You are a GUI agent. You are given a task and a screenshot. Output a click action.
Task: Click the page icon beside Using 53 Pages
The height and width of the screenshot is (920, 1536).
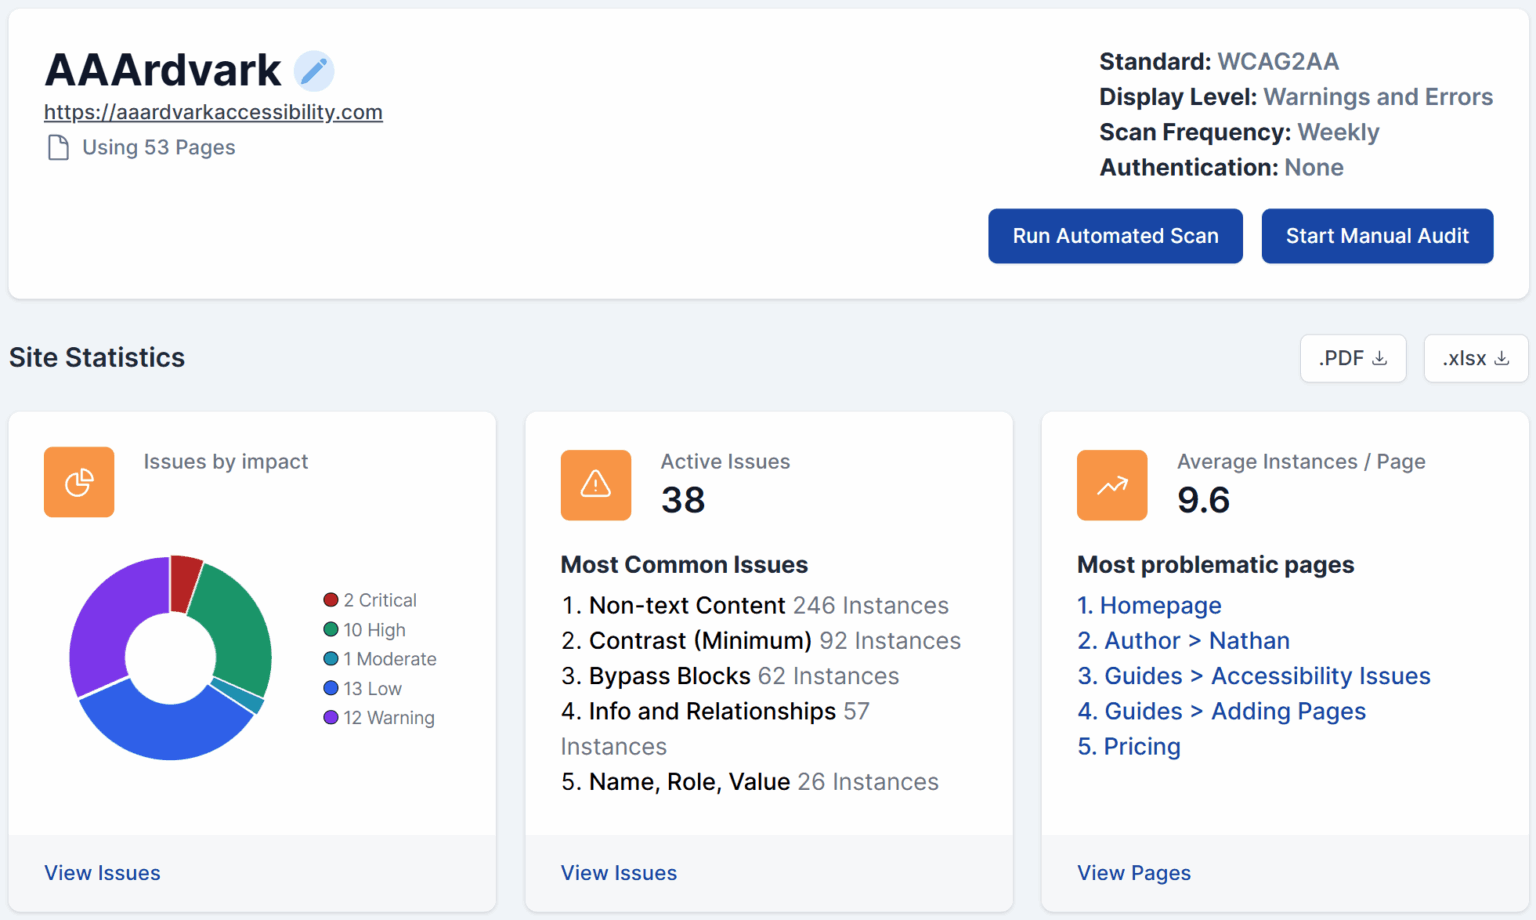(x=57, y=147)
